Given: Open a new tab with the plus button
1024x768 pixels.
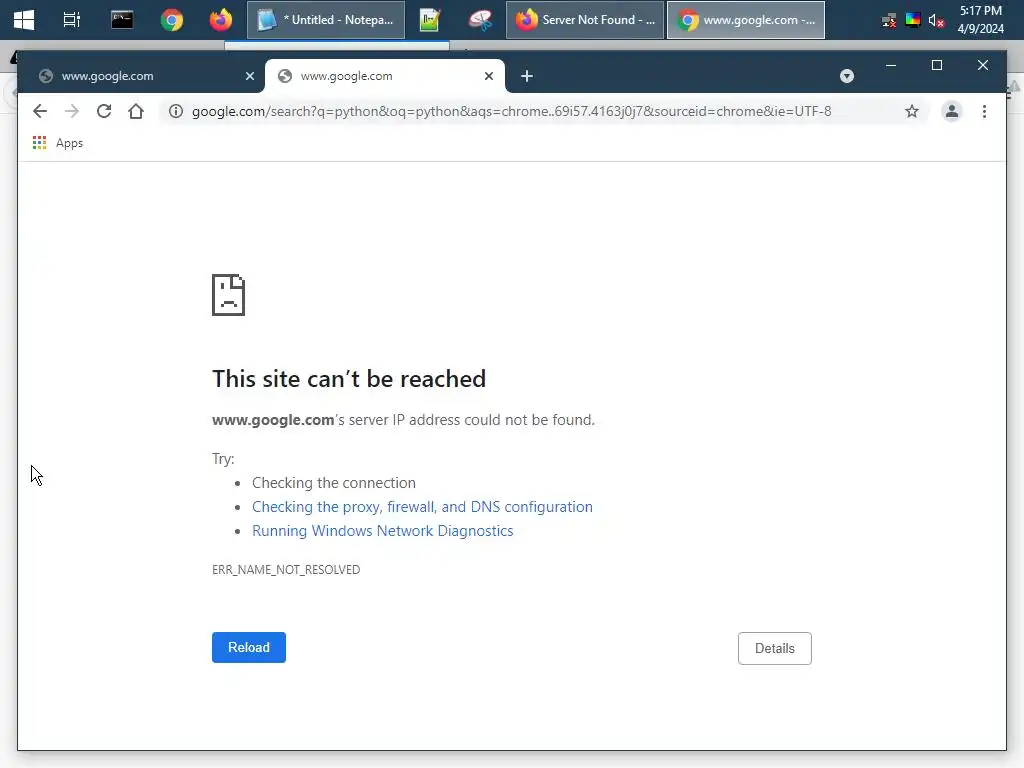Looking at the screenshot, I should 527,76.
